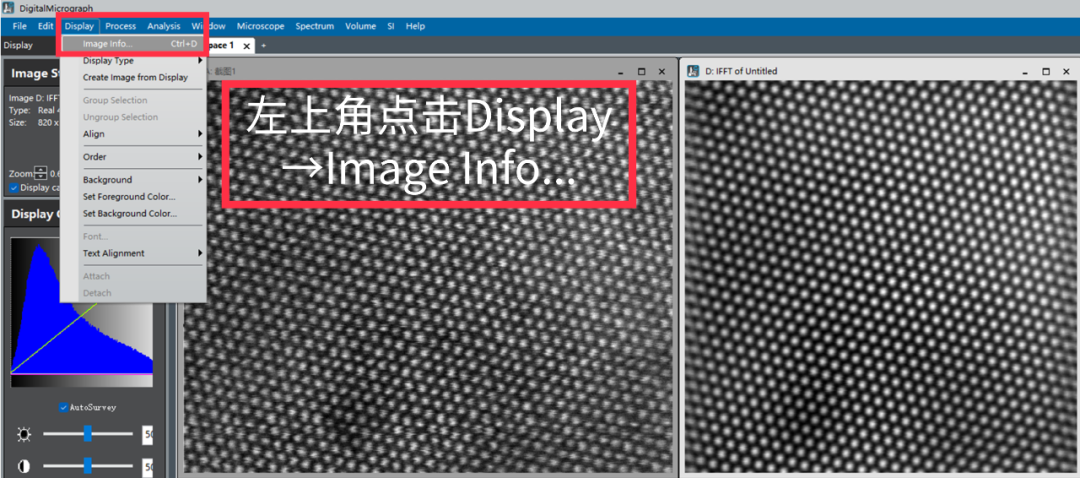Image resolution: width=1080 pixels, height=478 pixels.
Task: Click the window icon of IFFT of Untitled
Action: (694, 71)
